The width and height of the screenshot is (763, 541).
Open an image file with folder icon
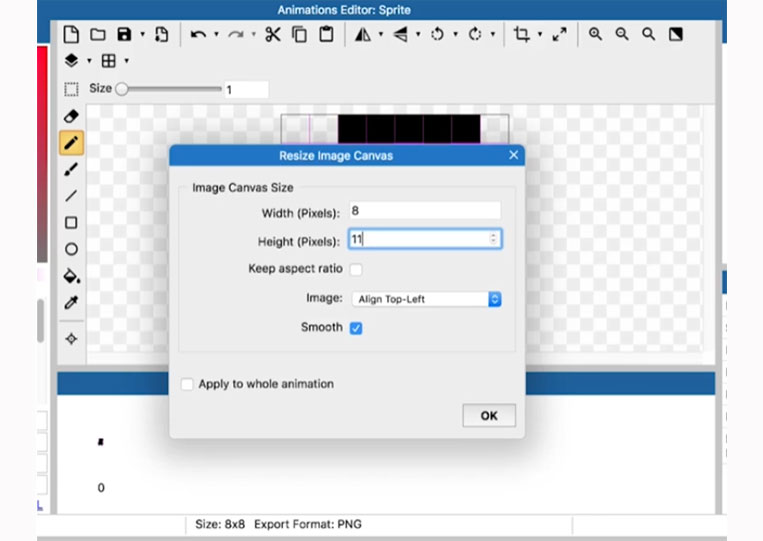coord(98,35)
